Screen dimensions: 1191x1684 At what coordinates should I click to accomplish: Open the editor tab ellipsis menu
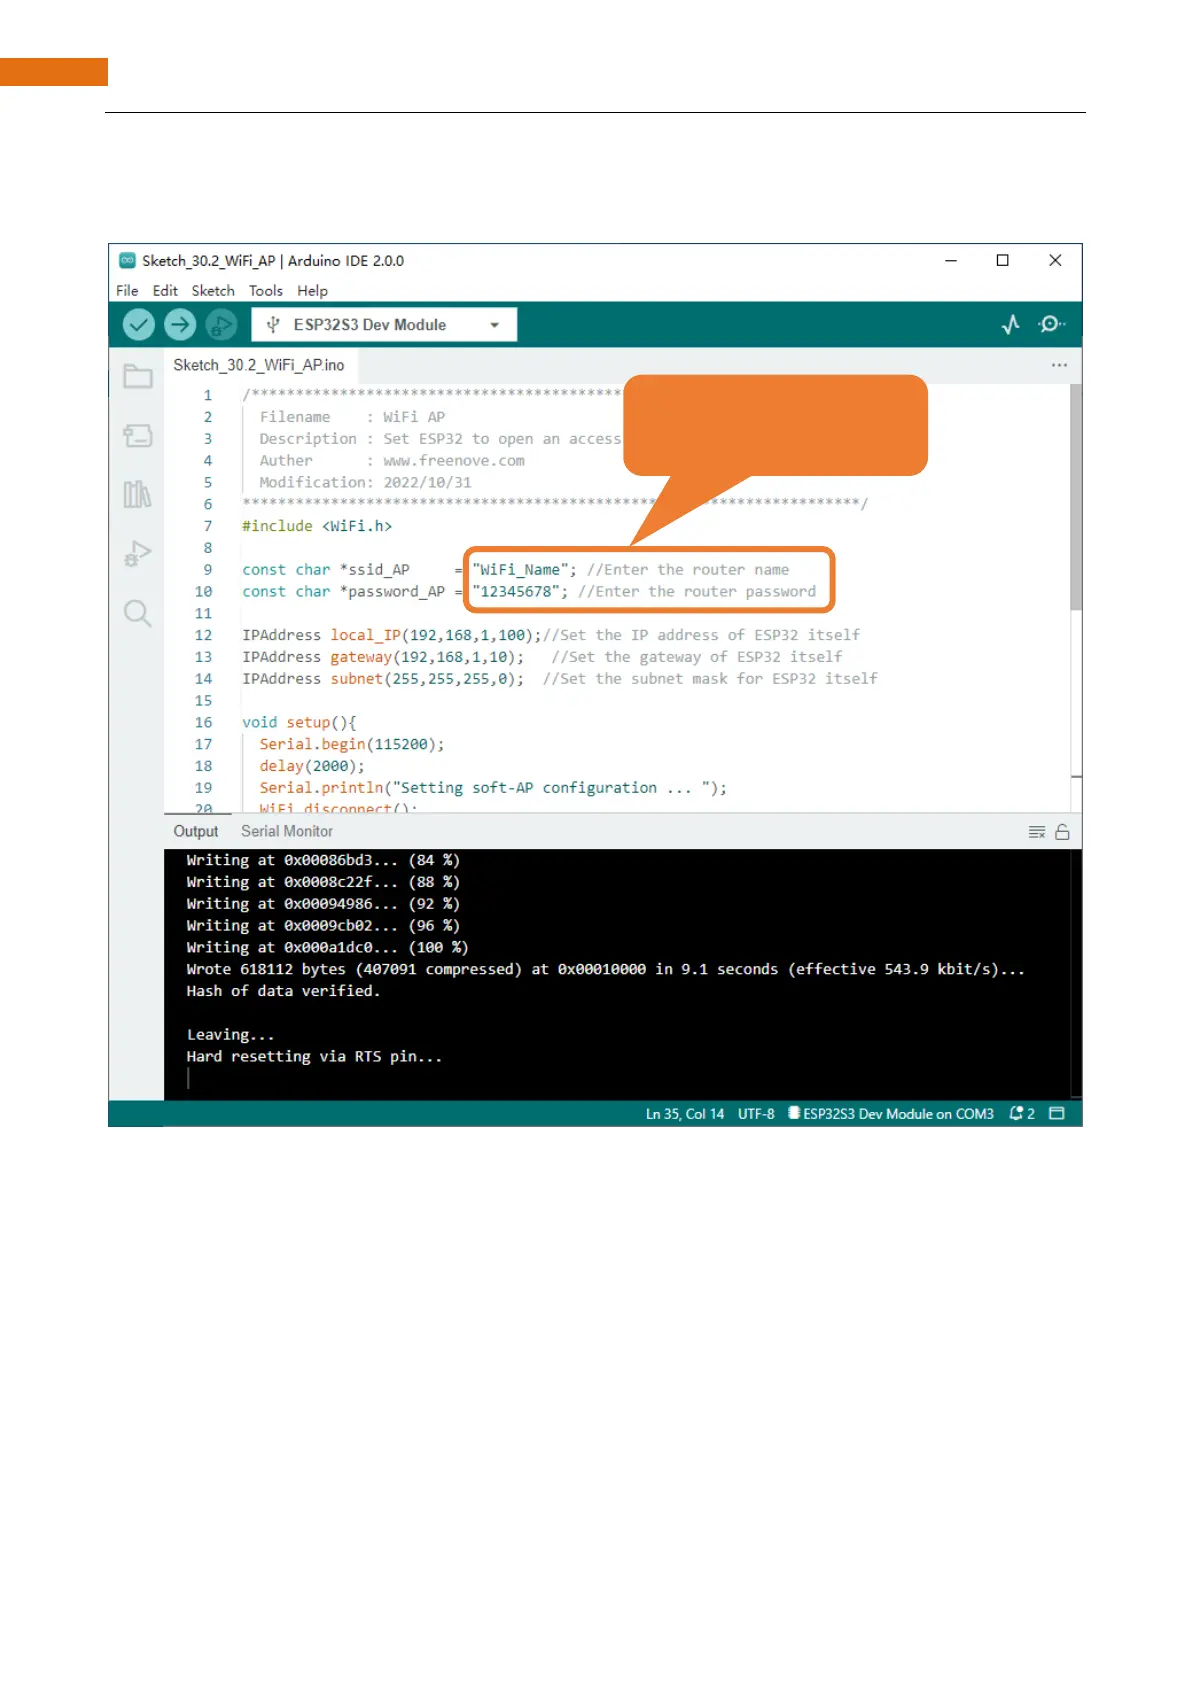pos(1059,365)
